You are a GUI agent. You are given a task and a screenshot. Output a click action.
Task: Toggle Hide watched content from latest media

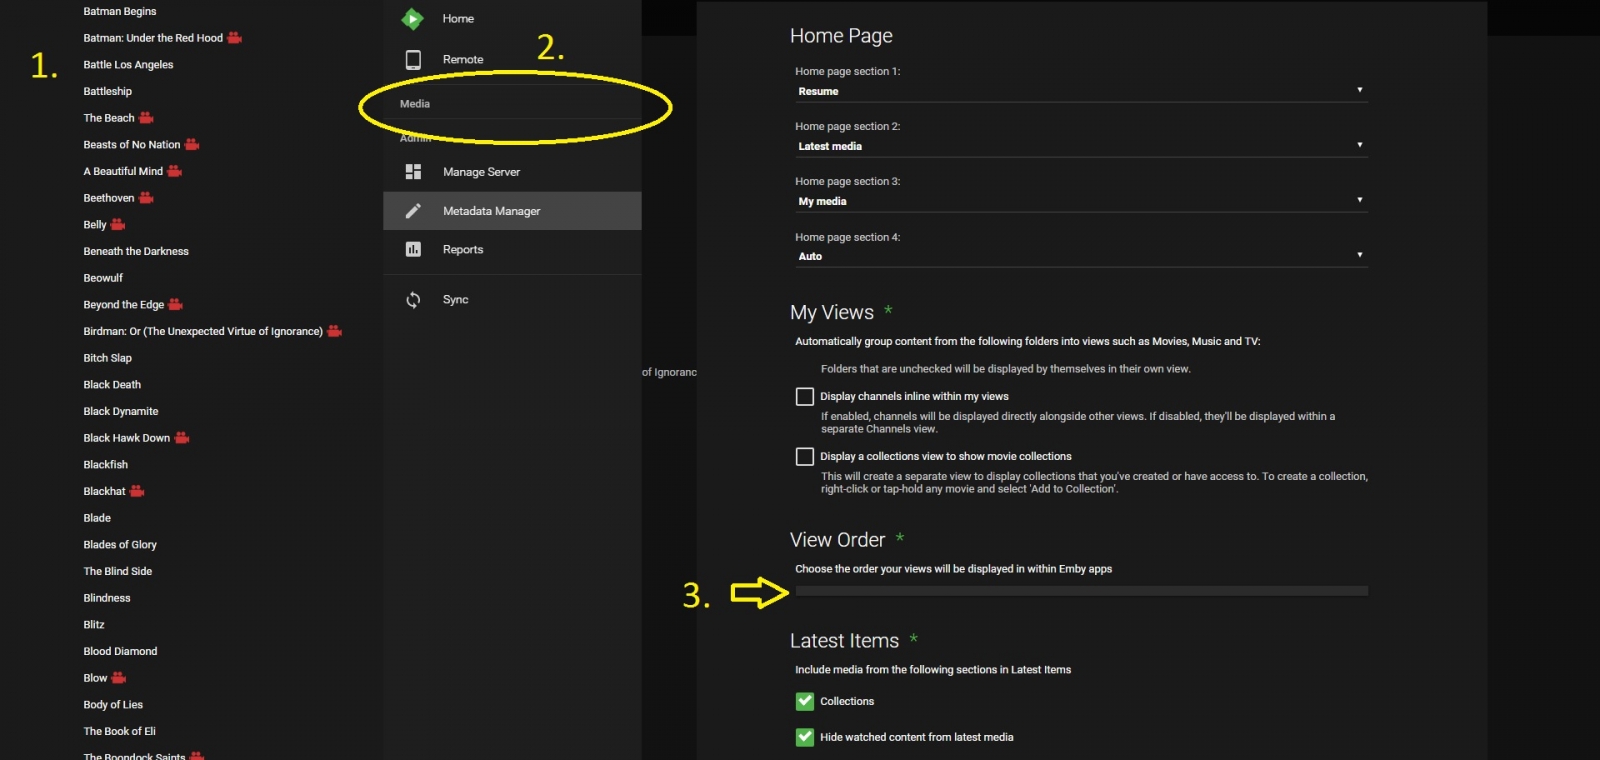(804, 738)
